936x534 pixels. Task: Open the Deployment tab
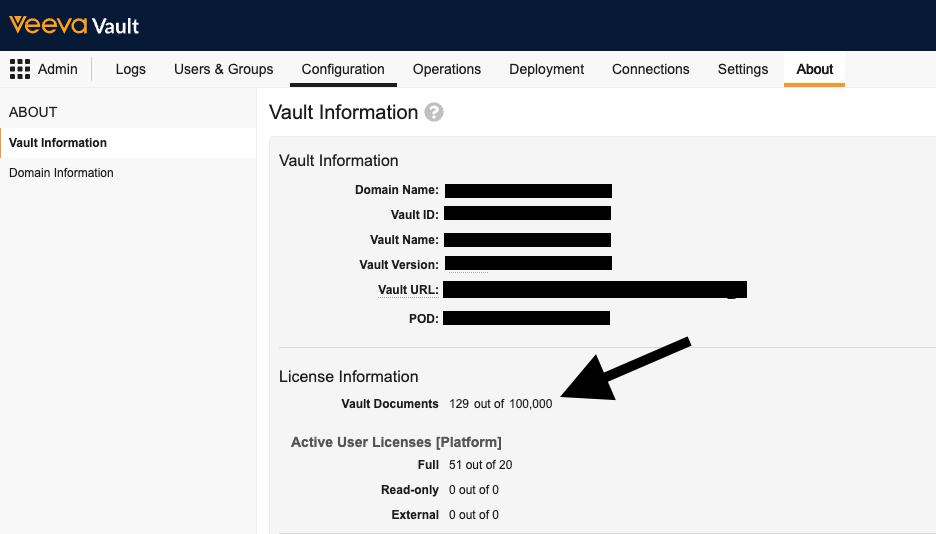pos(546,69)
